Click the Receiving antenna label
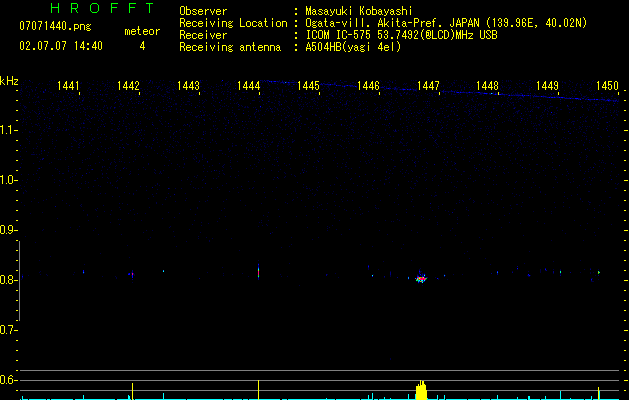The image size is (629, 400). (x=230, y=47)
